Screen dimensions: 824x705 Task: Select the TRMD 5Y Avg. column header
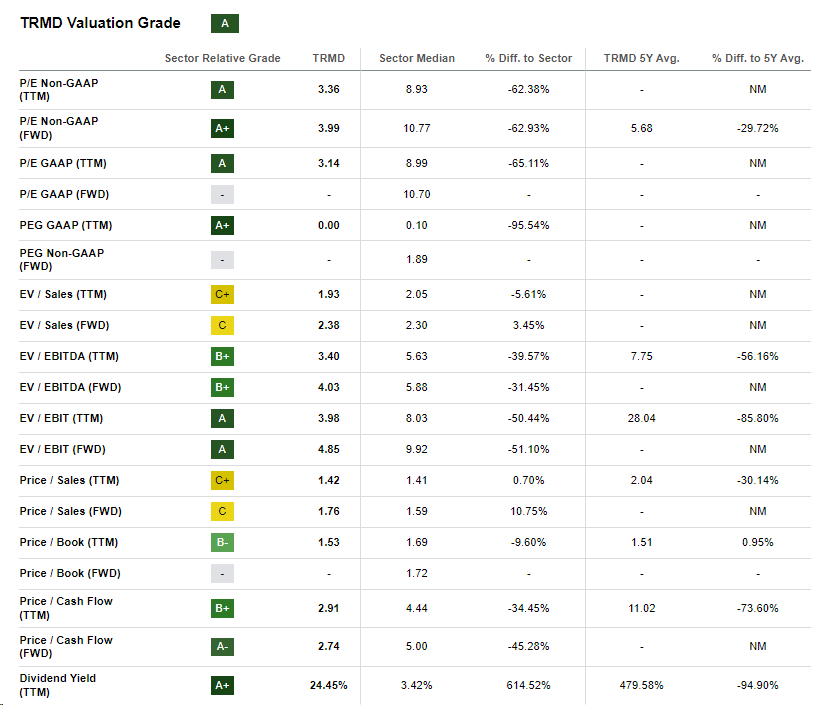tap(640, 58)
